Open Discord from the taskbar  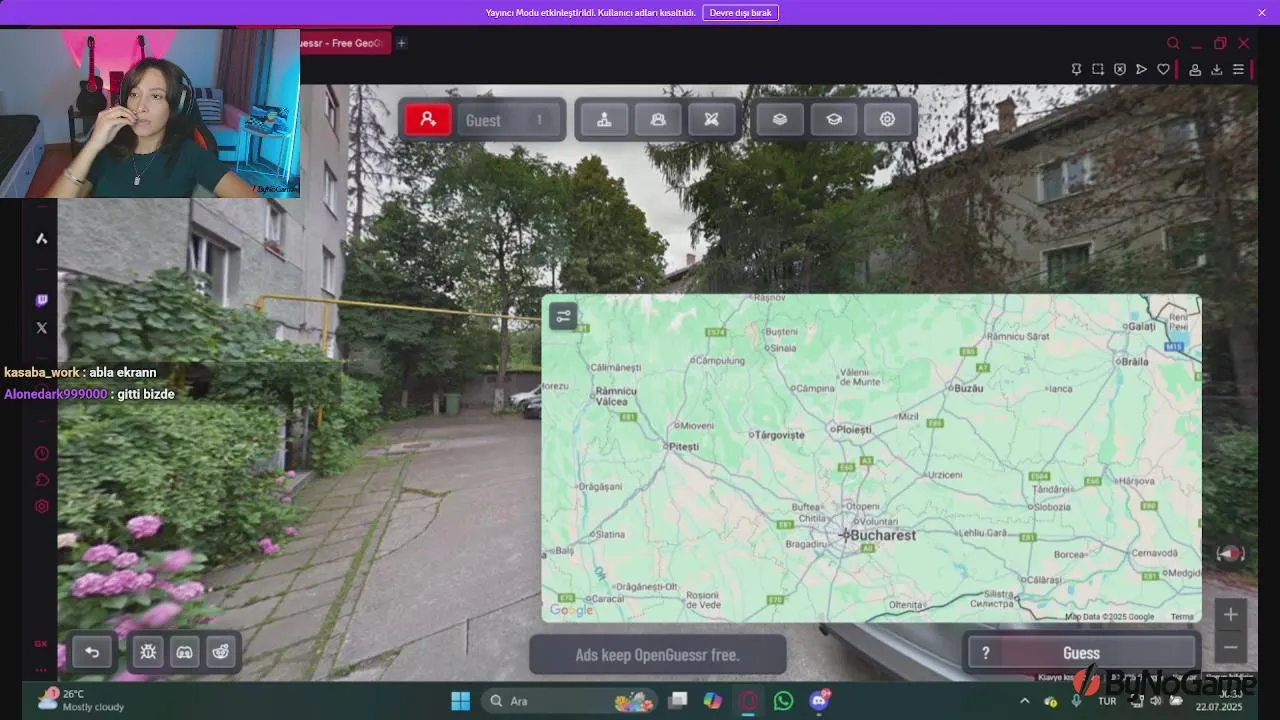pyautogui.click(x=820, y=701)
